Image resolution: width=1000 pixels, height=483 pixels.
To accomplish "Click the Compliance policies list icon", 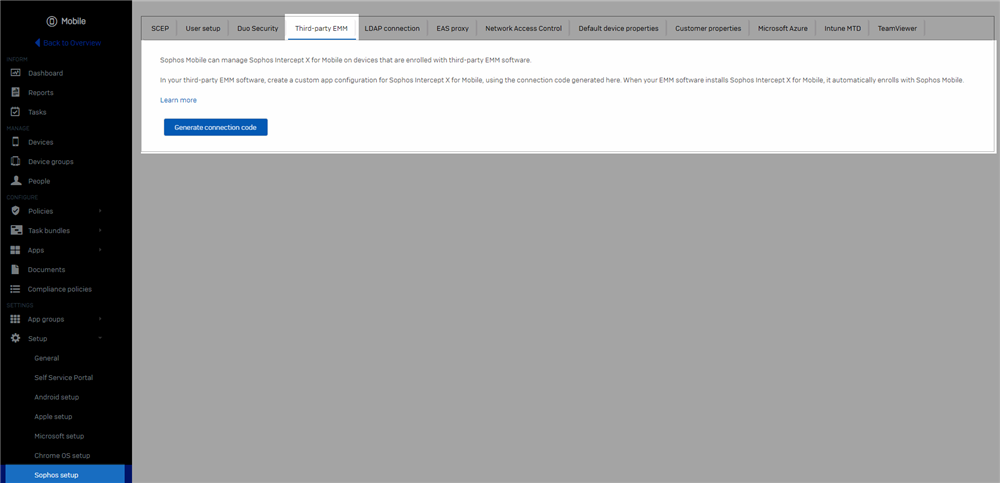I will [x=16, y=289].
